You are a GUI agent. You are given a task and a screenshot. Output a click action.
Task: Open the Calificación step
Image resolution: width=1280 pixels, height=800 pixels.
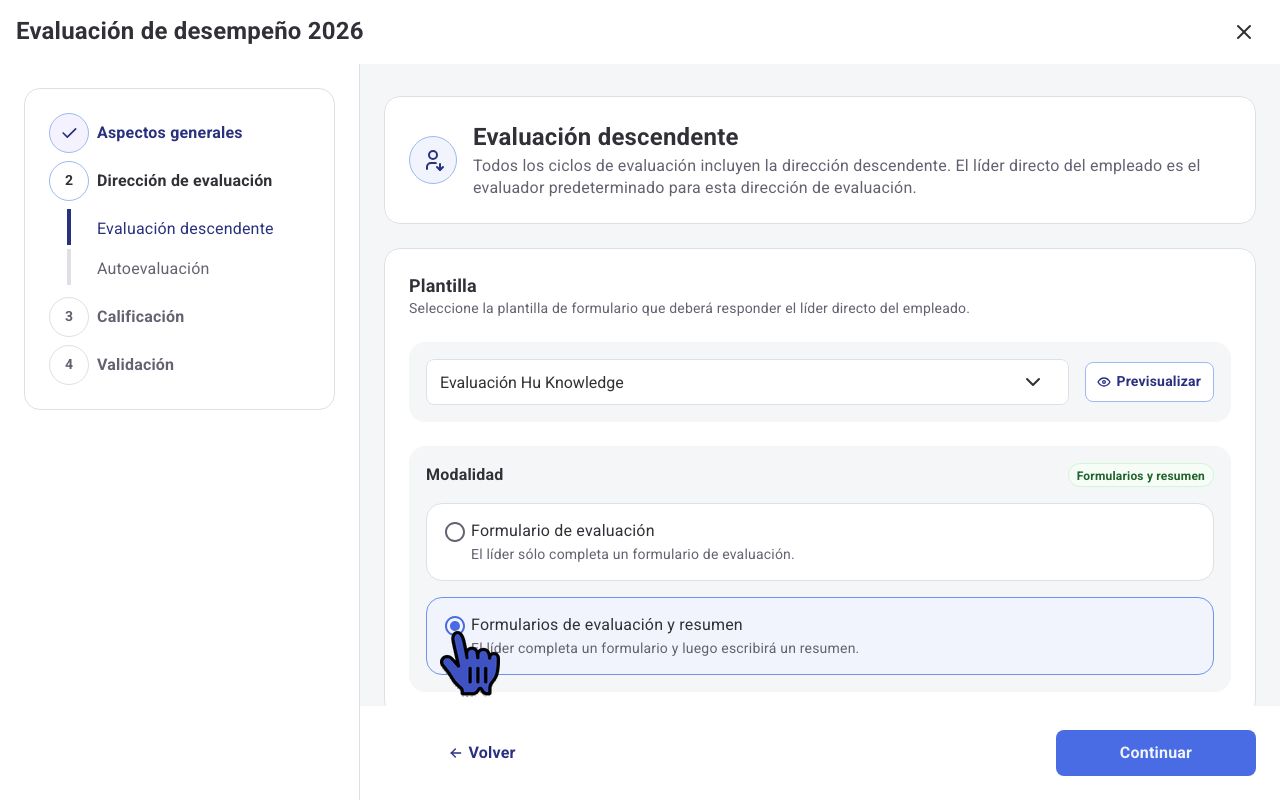point(140,317)
